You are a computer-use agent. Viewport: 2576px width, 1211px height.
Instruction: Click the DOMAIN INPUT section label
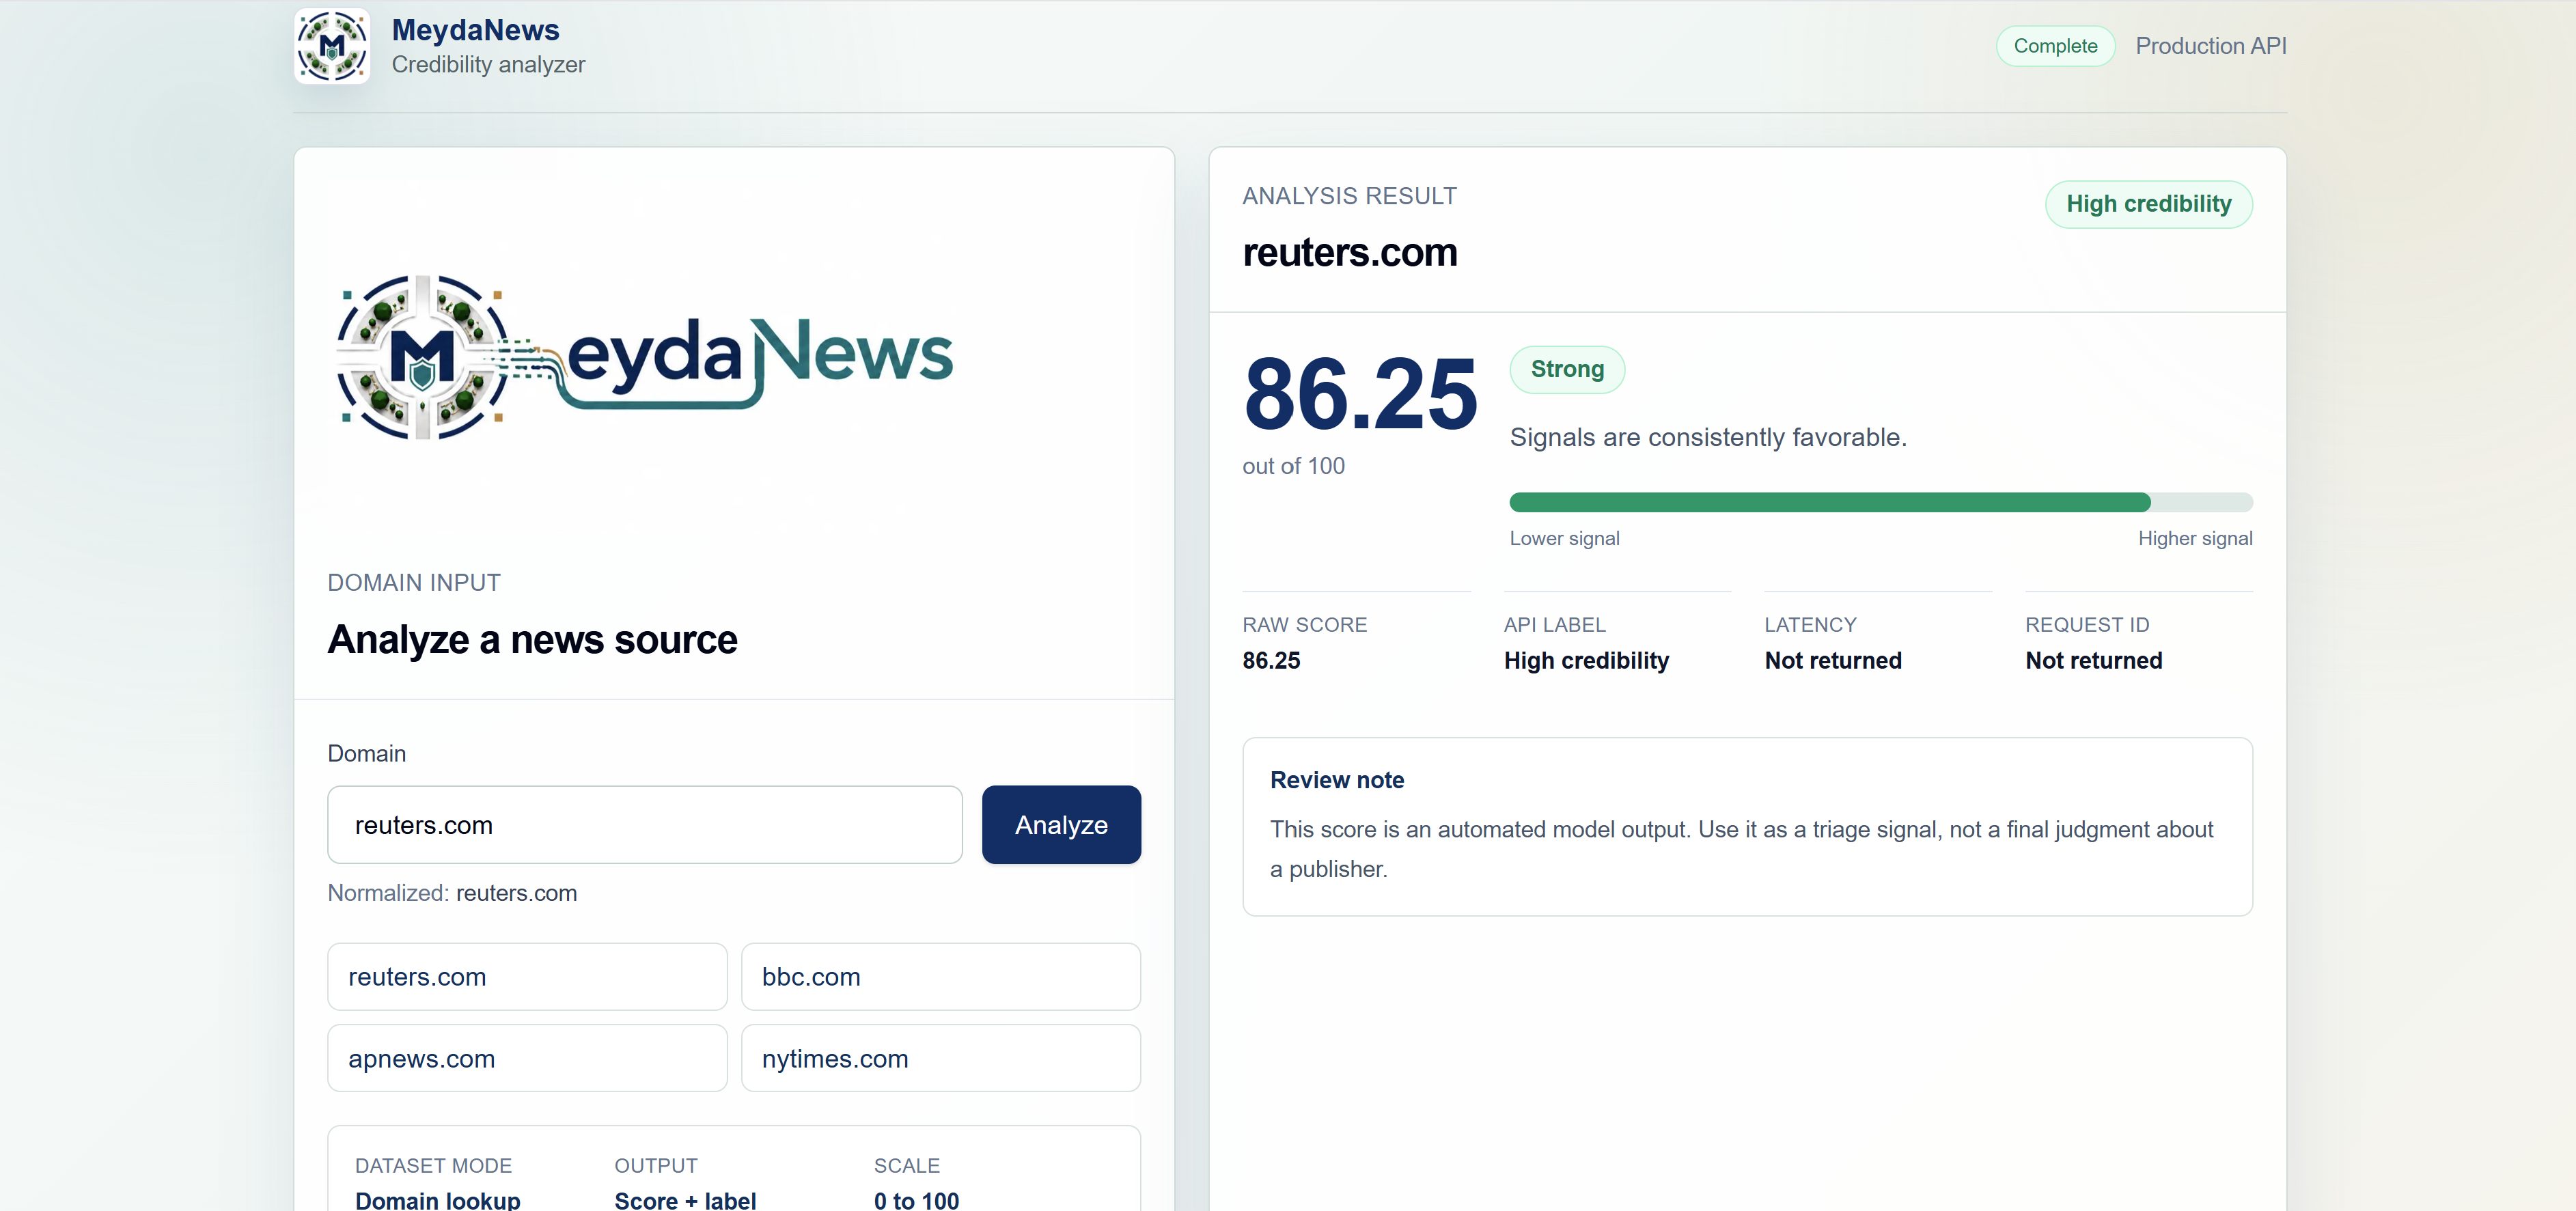click(x=414, y=583)
